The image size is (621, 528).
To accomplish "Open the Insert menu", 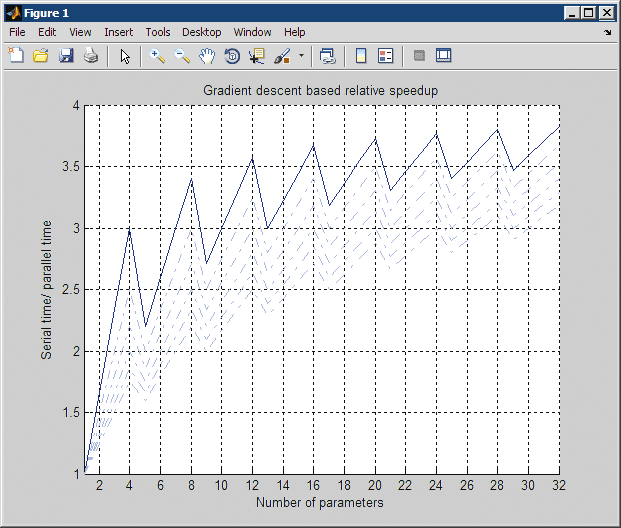I will point(118,32).
